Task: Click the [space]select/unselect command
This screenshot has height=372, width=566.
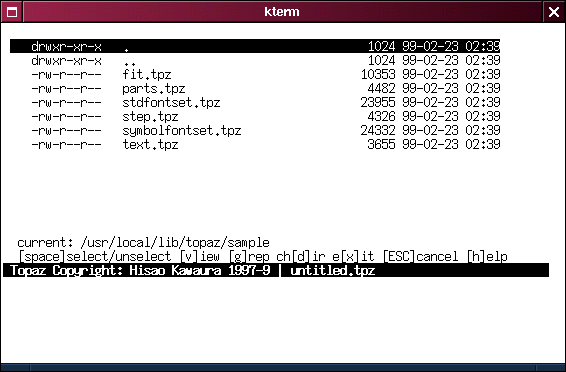Action: point(95,257)
